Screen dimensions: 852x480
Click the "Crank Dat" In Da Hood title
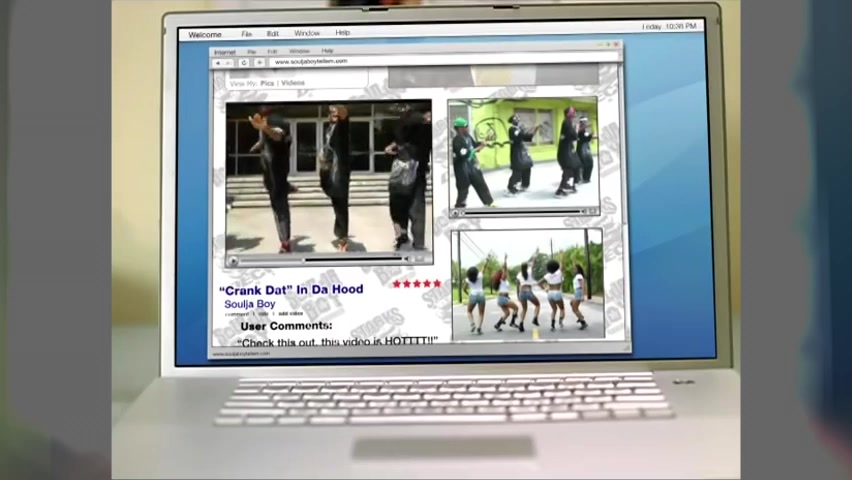click(x=291, y=290)
